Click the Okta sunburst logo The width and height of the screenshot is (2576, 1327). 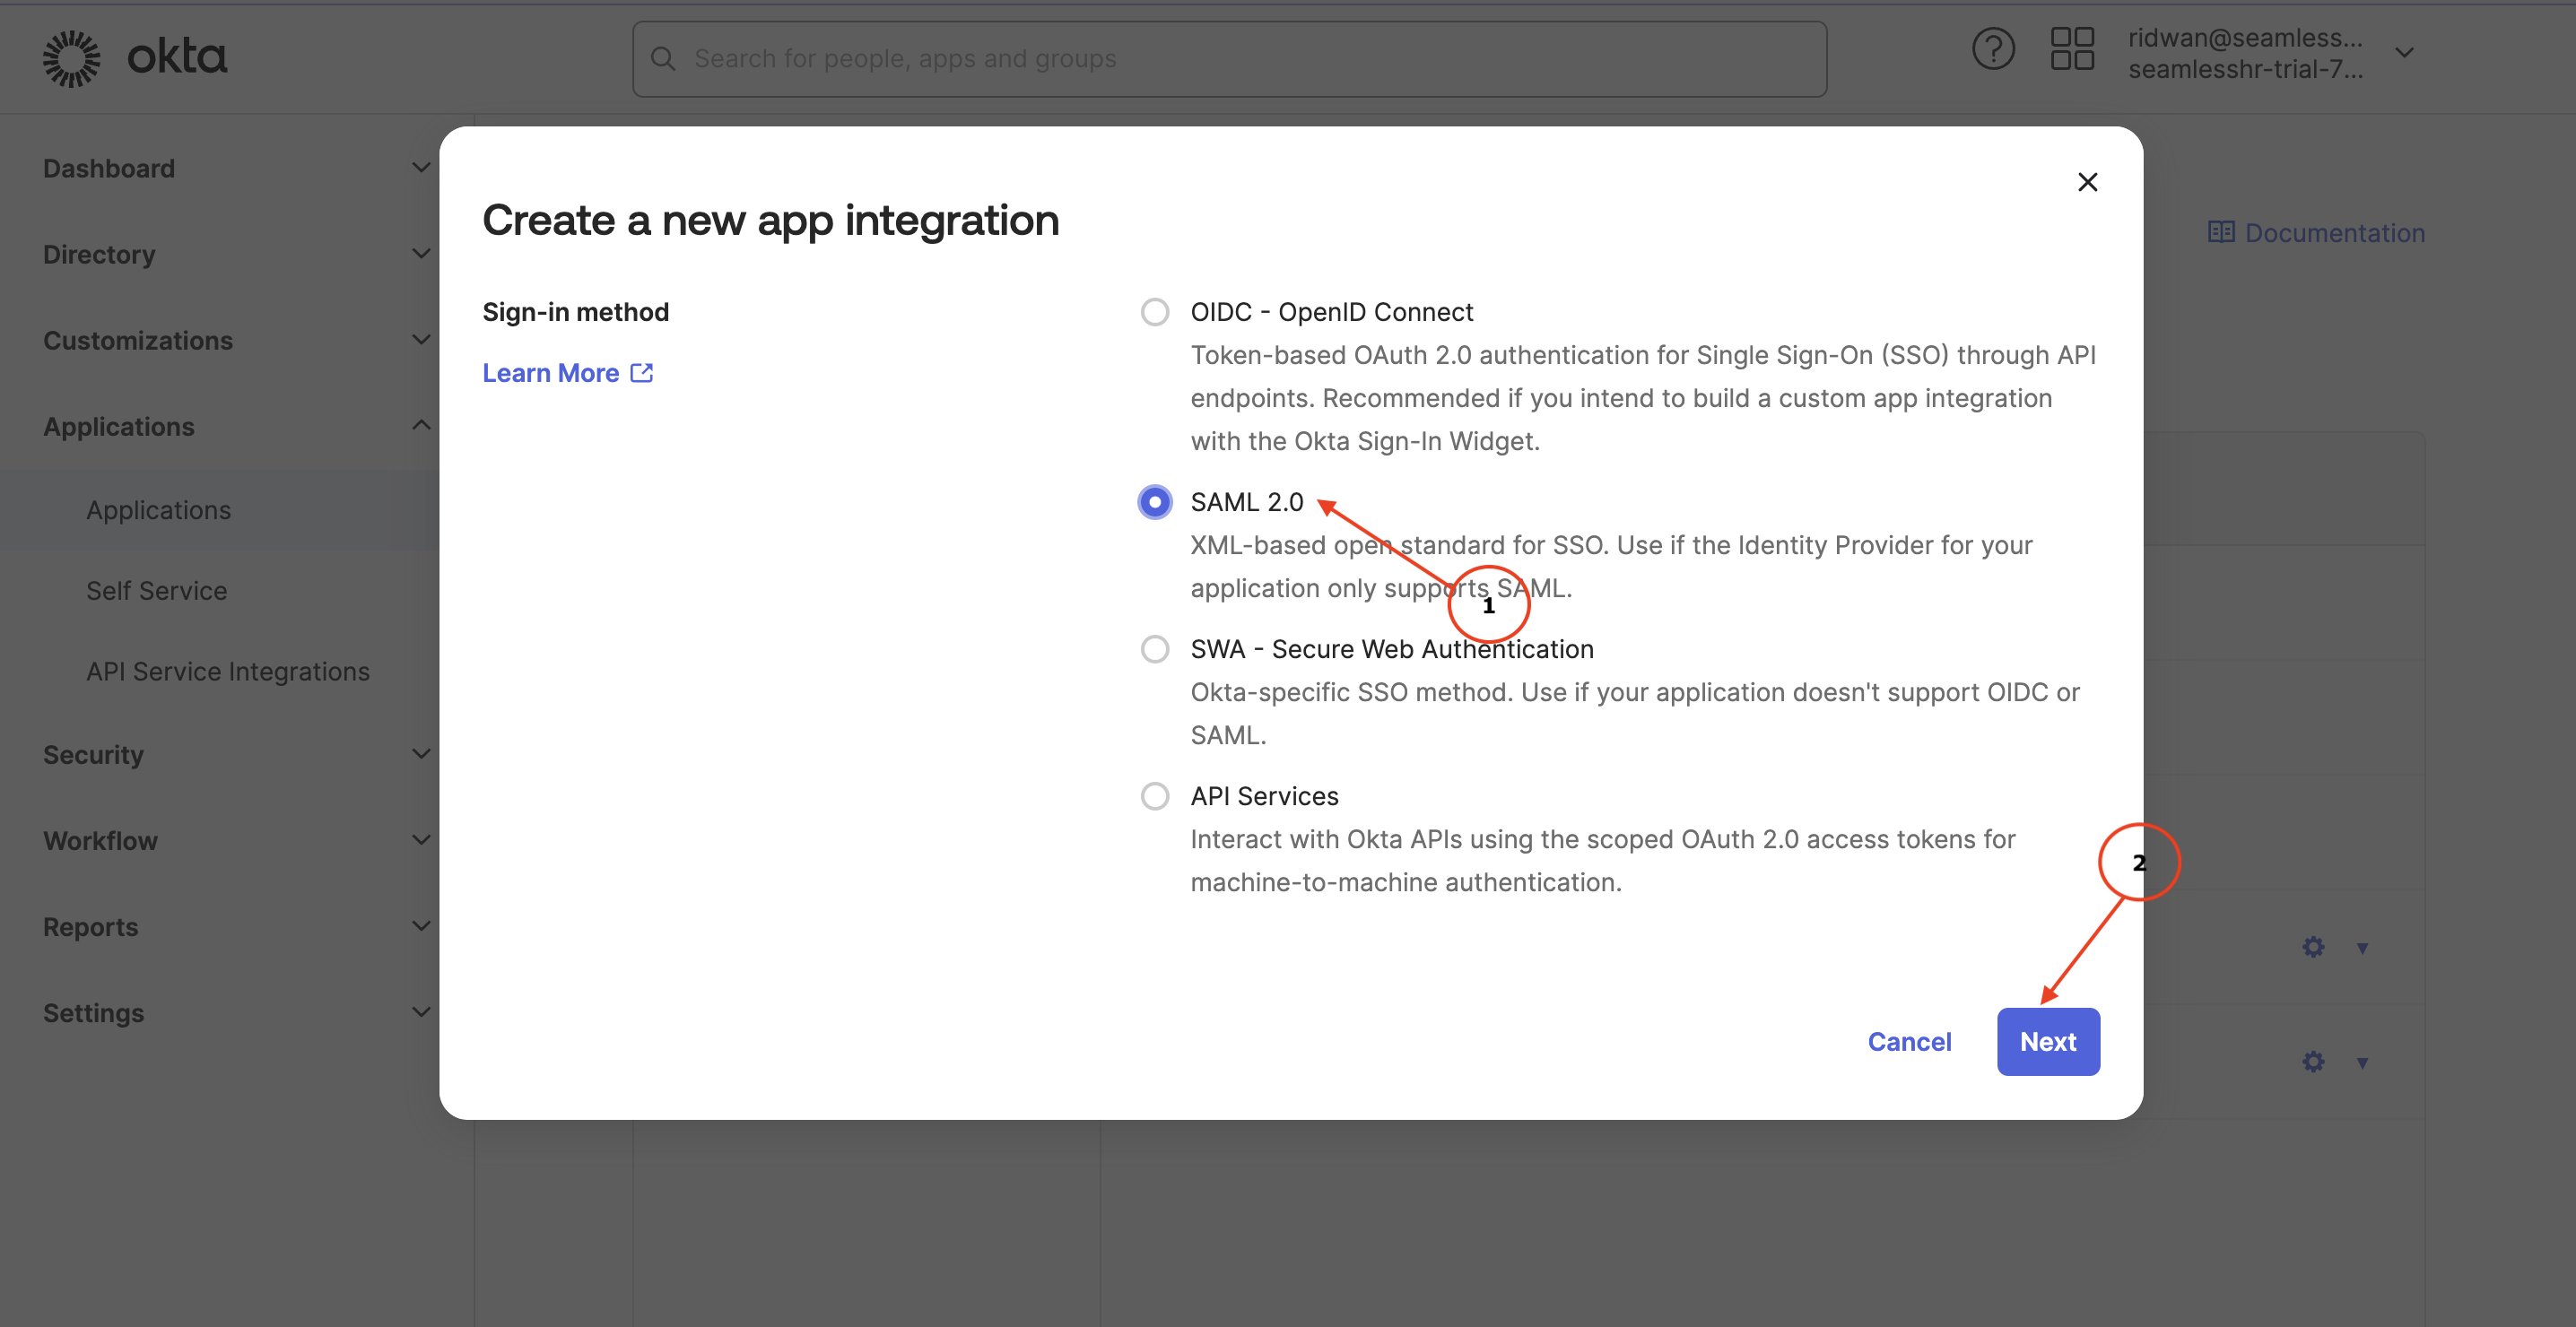pyautogui.click(x=71, y=58)
